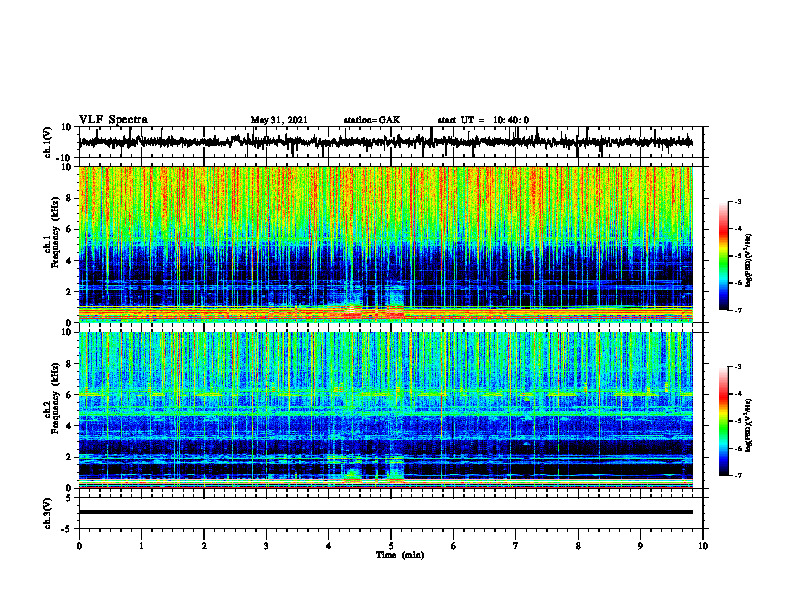Click the ch.1(V) waveform trace panel
This screenshot has width=792, height=612.
pos(391,142)
